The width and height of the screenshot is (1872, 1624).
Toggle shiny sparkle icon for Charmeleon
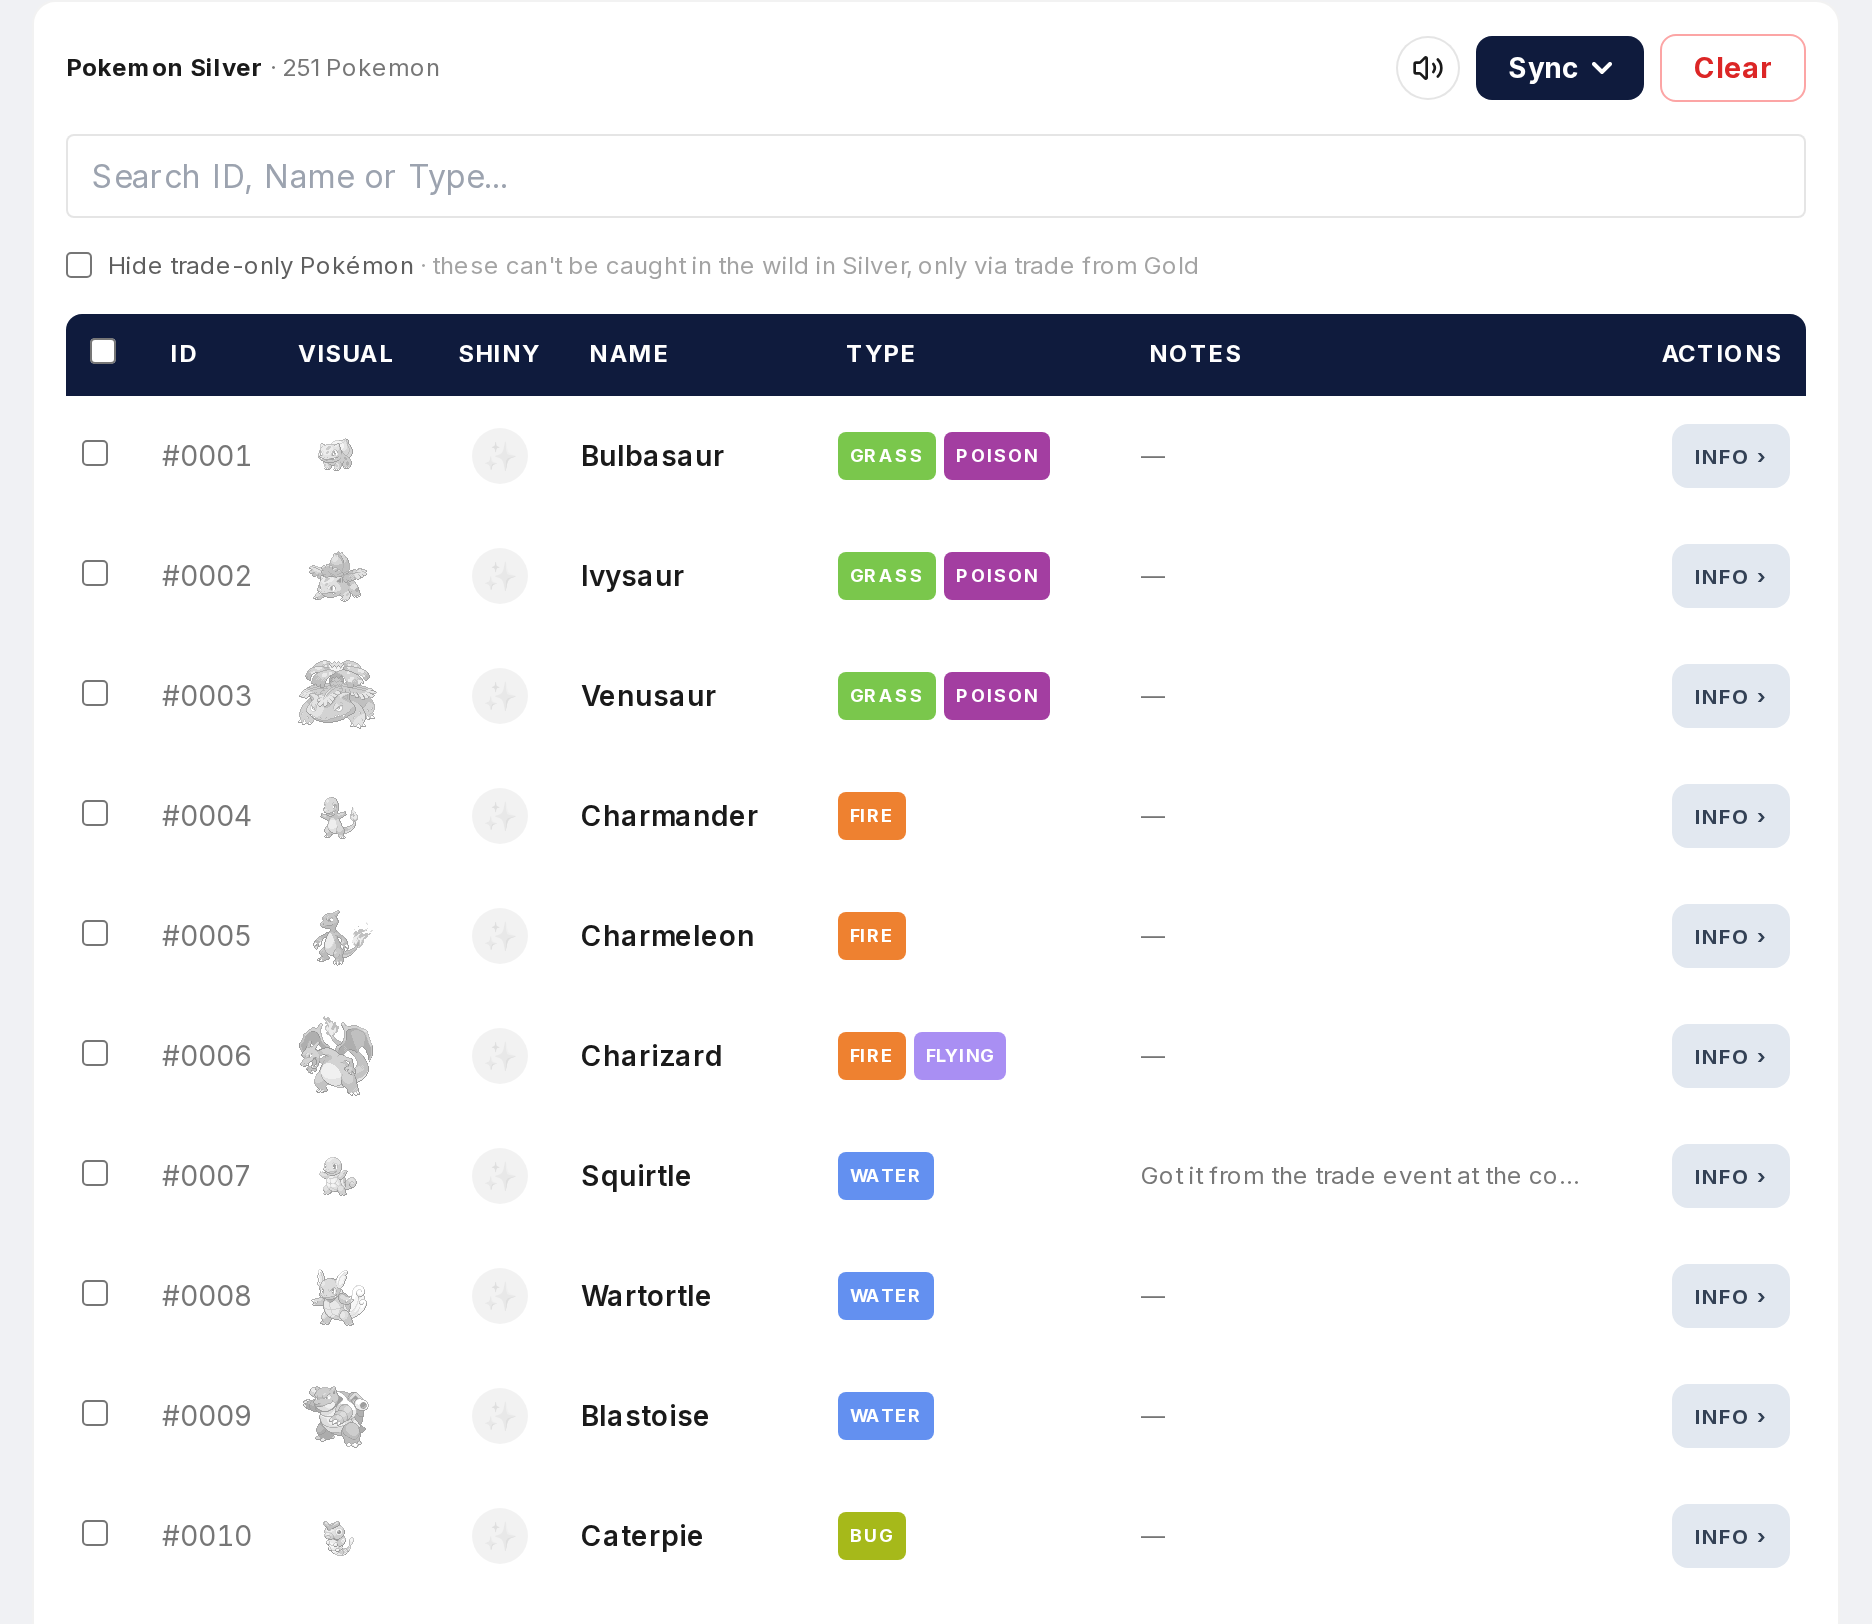[x=500, y=936]
